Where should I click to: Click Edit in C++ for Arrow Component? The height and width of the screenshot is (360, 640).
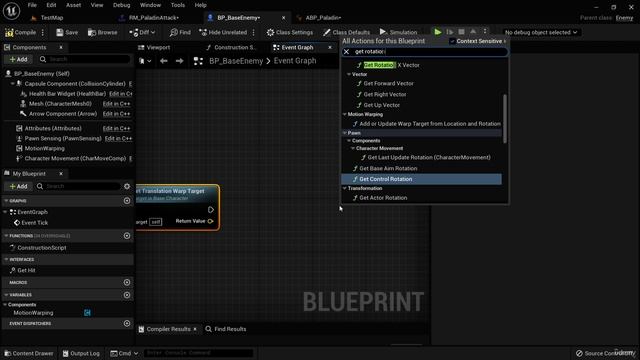tap(116, 114)
